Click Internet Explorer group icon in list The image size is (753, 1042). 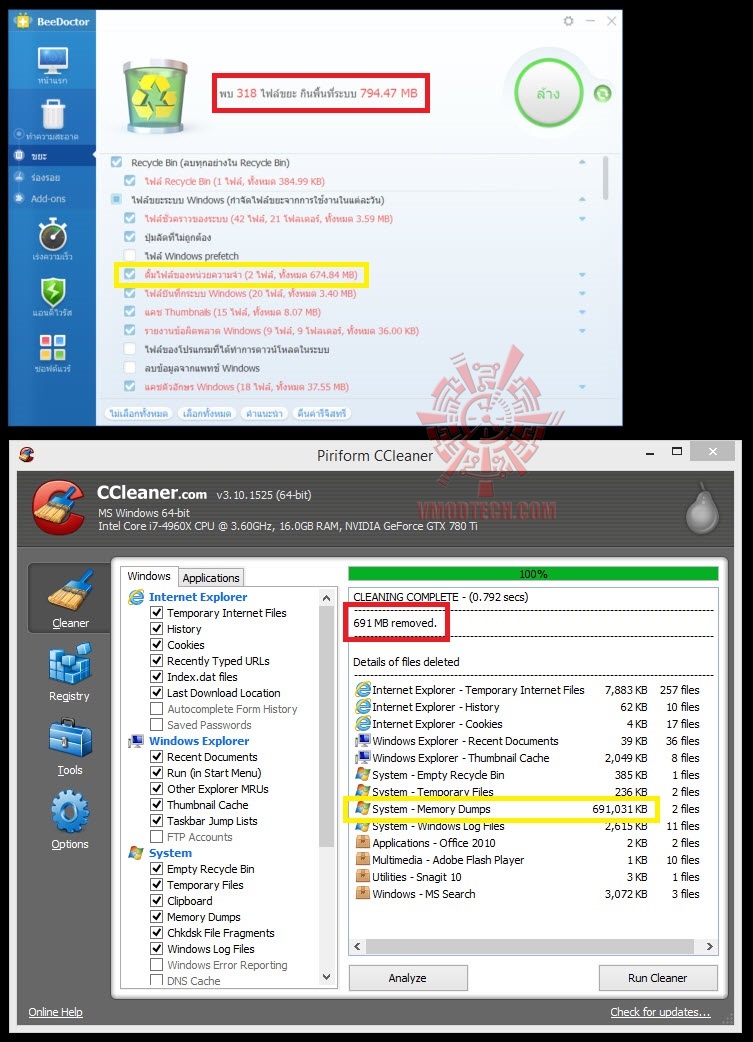pyautogui.click(x=136, y=597)
